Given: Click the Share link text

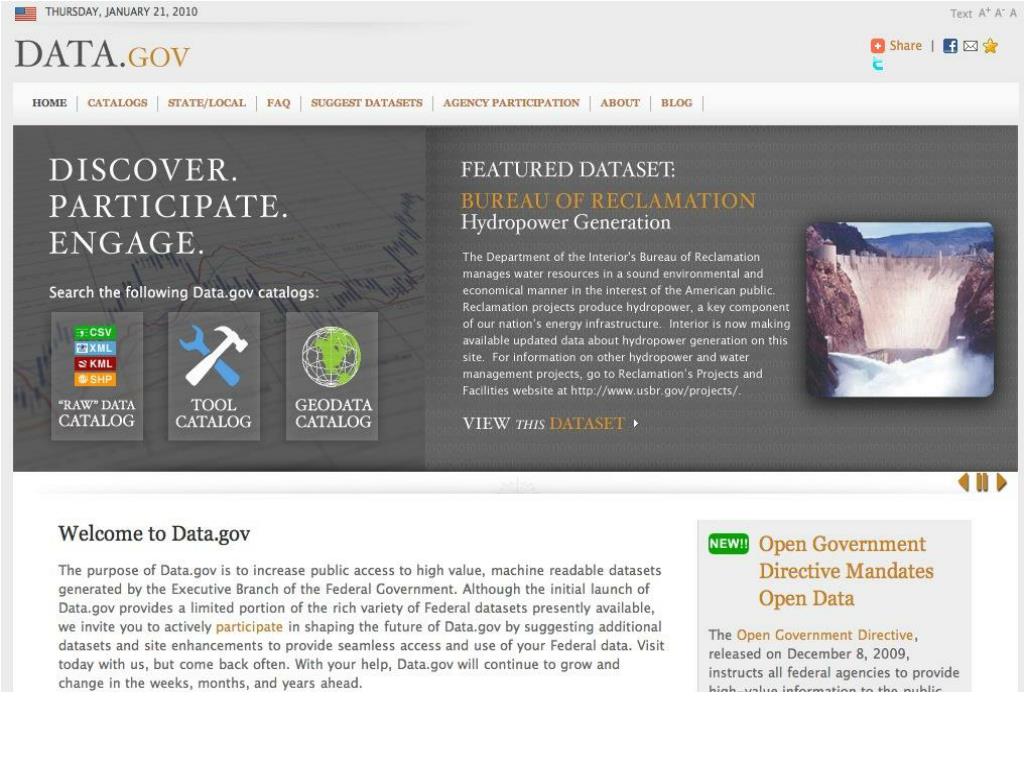Looking at the screenshot, I should pos(905,46).
